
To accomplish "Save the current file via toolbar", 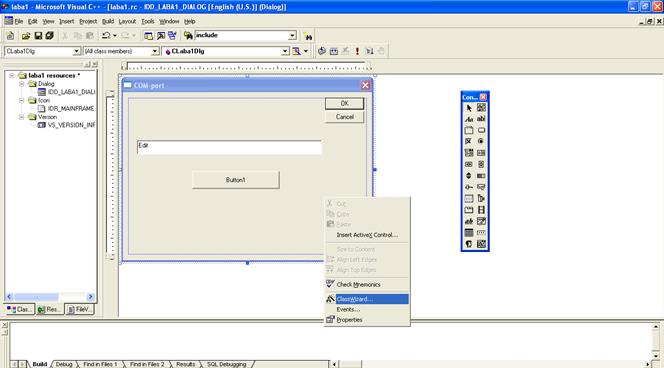I will pyautogui.click(x=38, y=36).
